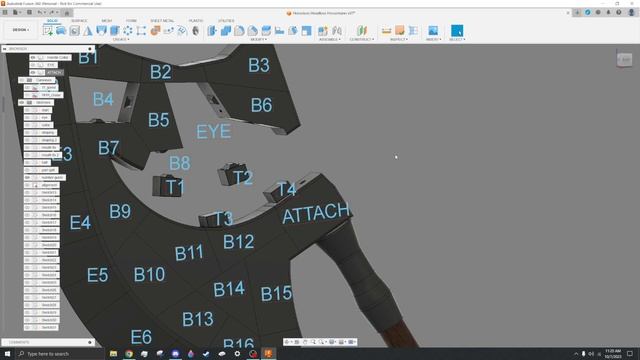Collapse the BROWSER panel header
Screen dimensions: 640x360
point(4,49)
